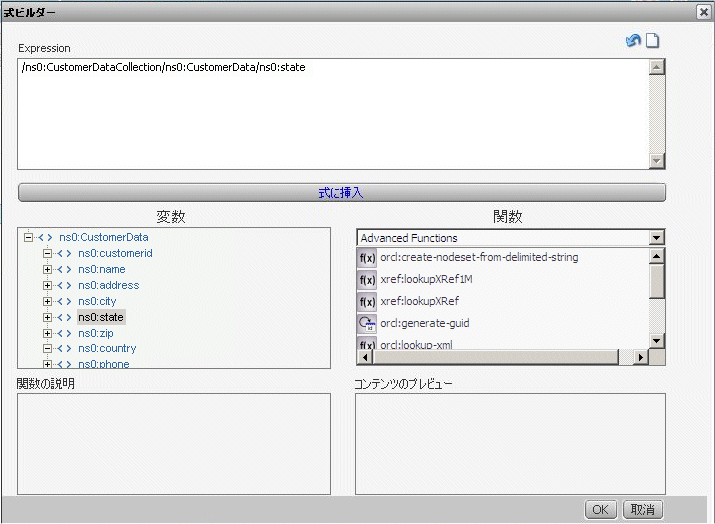Click element icon beside ns0:zip
Viewport: 715px width, 524px height.
tap(64, 333)
